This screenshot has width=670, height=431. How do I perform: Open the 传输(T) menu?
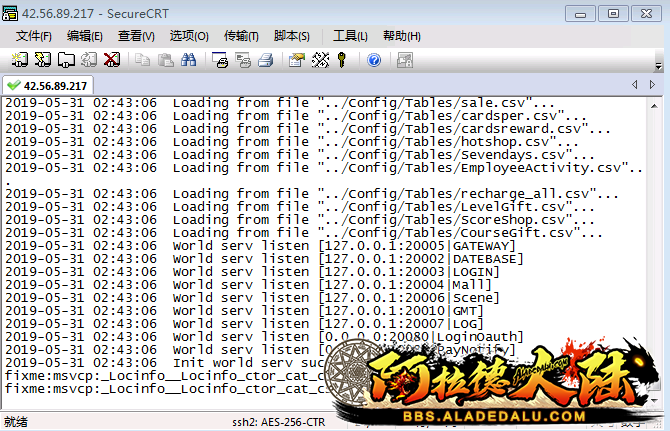(x=239, y=36)
